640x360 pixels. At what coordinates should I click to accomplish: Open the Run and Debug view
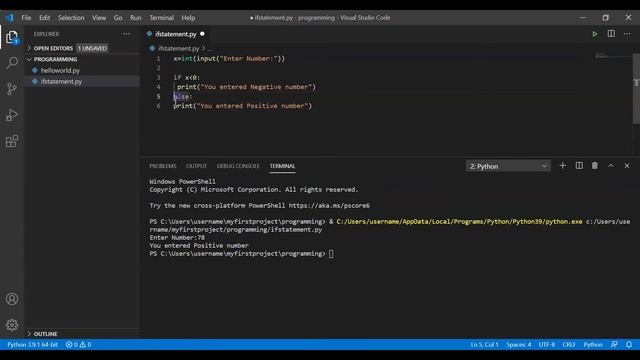[12, 115]
